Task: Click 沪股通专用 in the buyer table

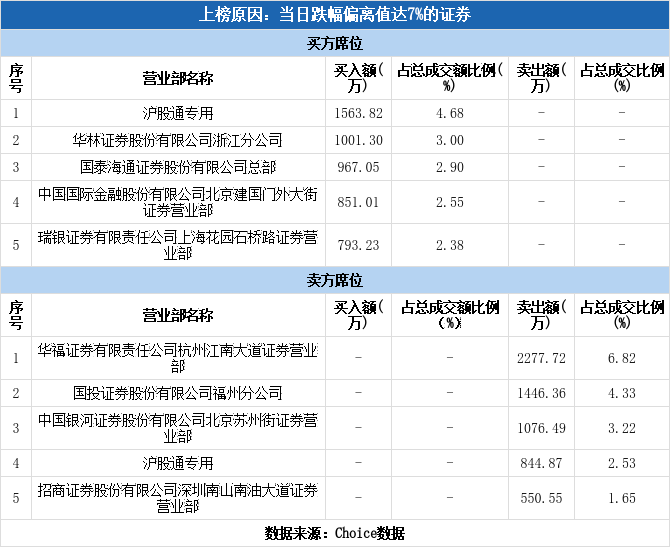Action: [178, 113]
